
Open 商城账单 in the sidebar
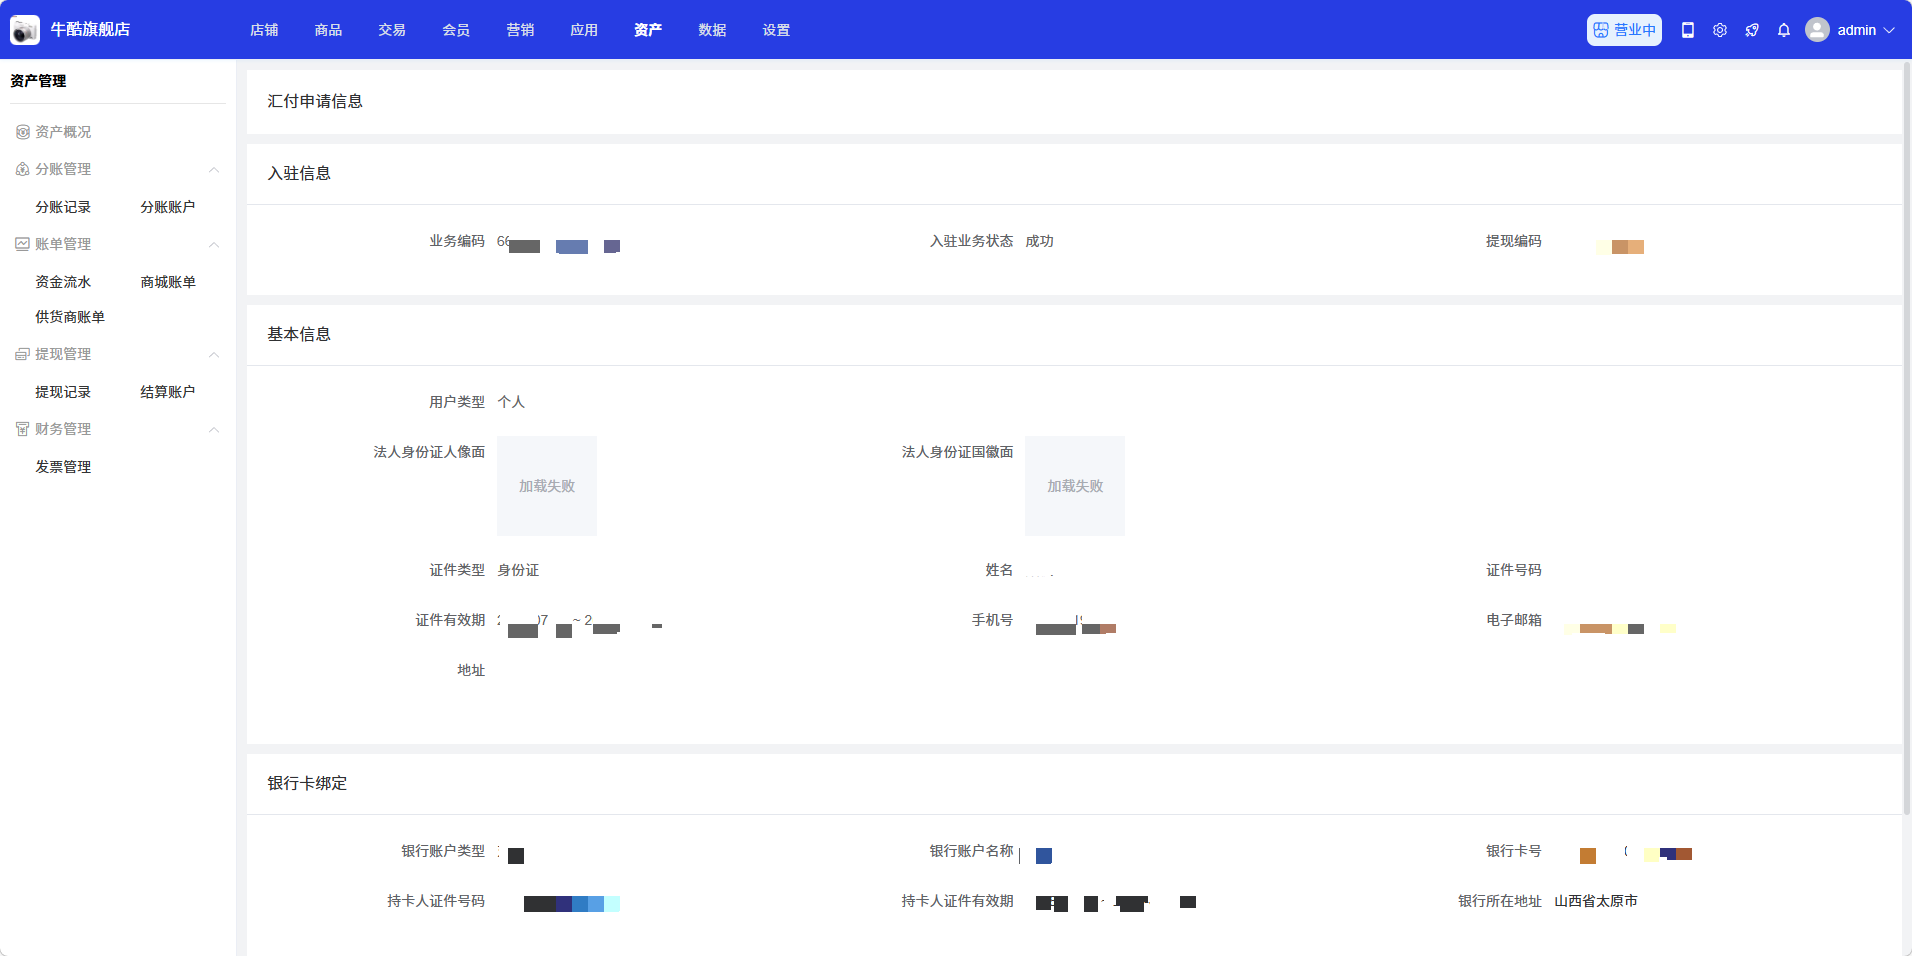pyautogui.click(x=168, y=282)
